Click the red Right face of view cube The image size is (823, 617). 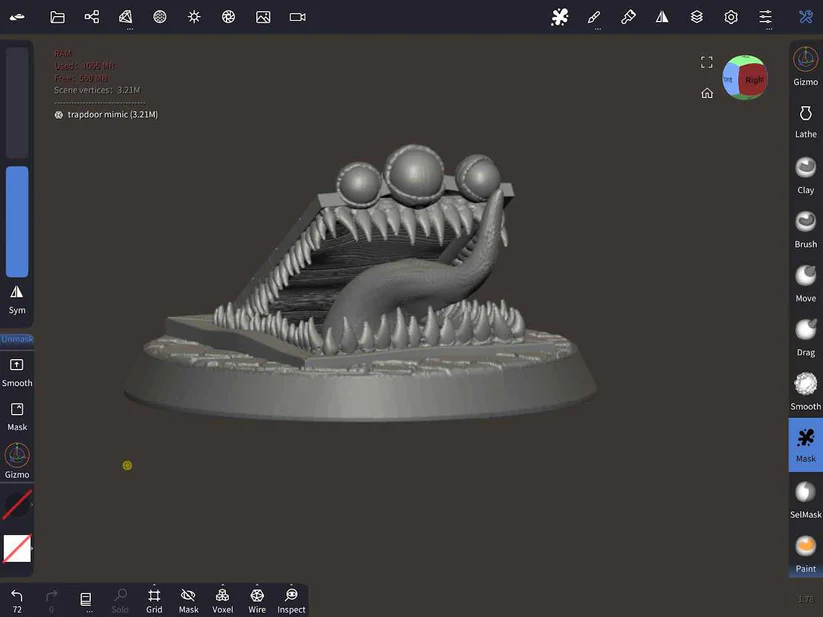[753, 80]
